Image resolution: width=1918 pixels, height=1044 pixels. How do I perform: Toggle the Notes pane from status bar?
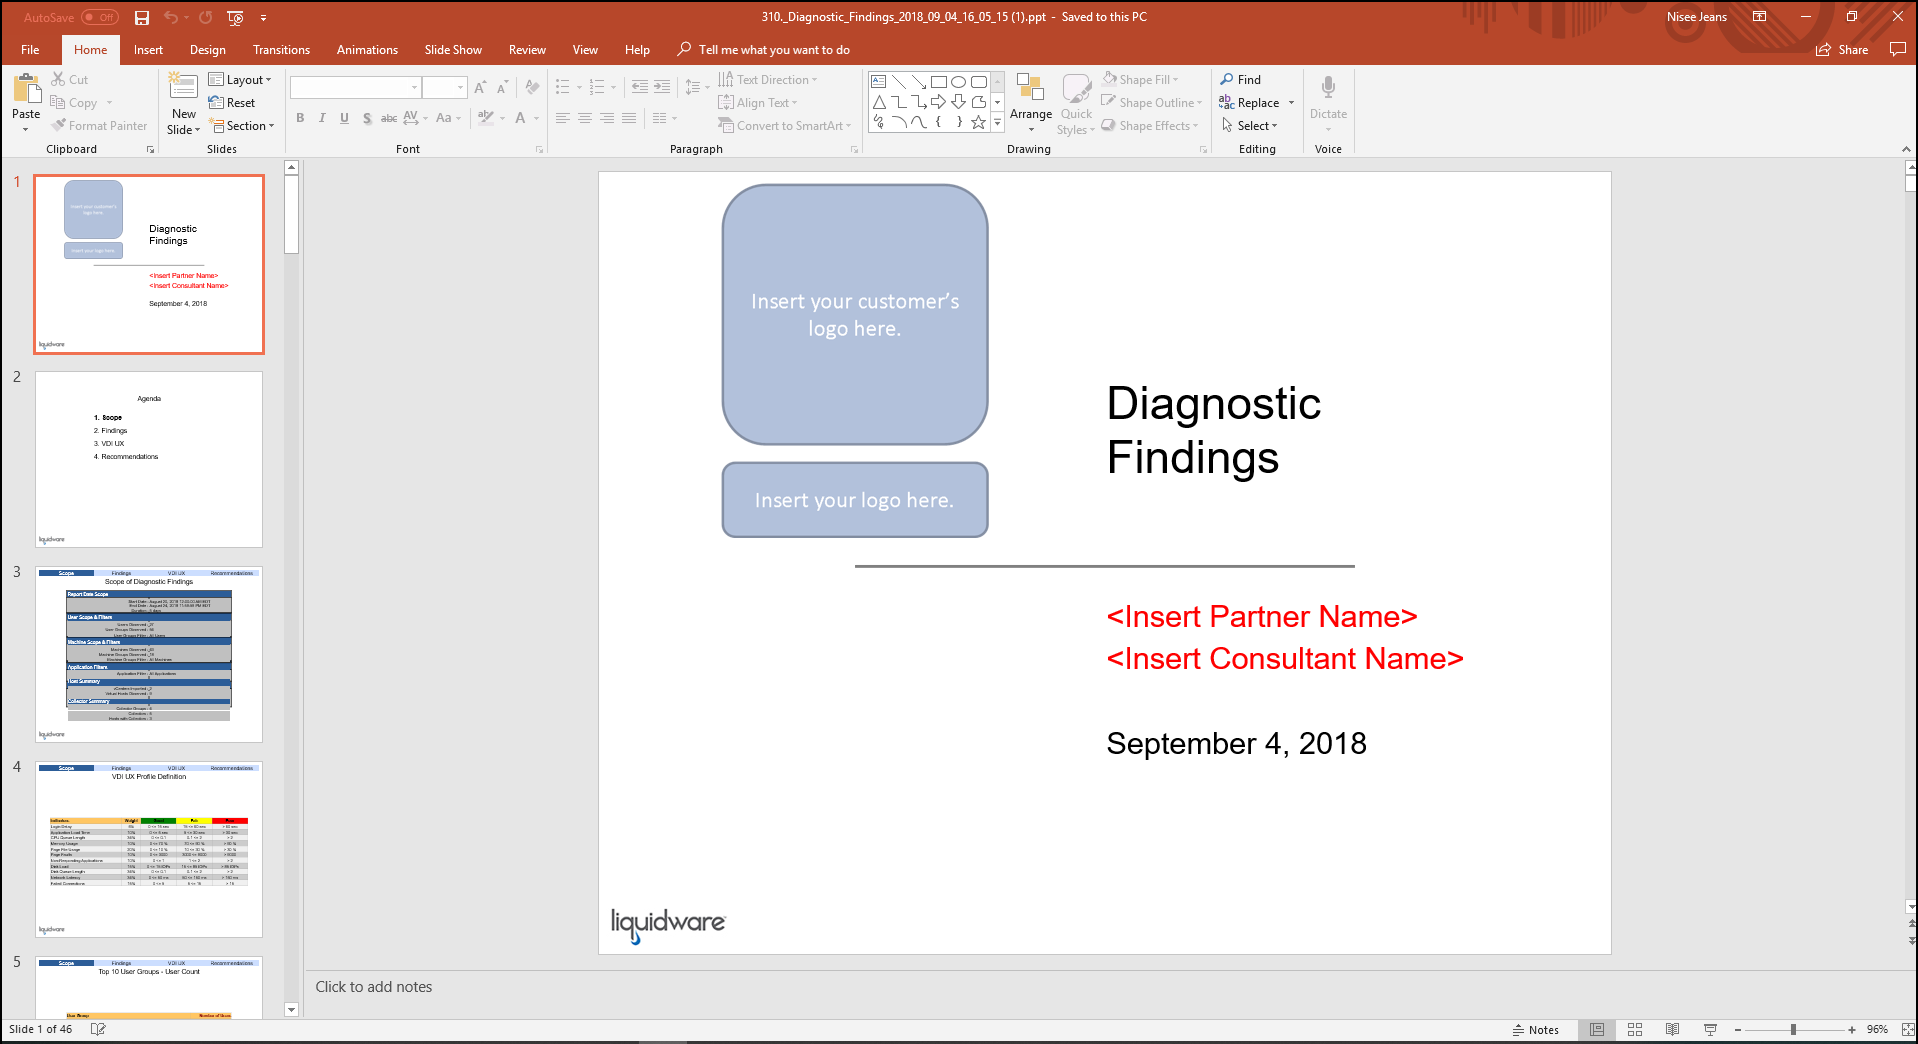click(x=1535, y=1029)
